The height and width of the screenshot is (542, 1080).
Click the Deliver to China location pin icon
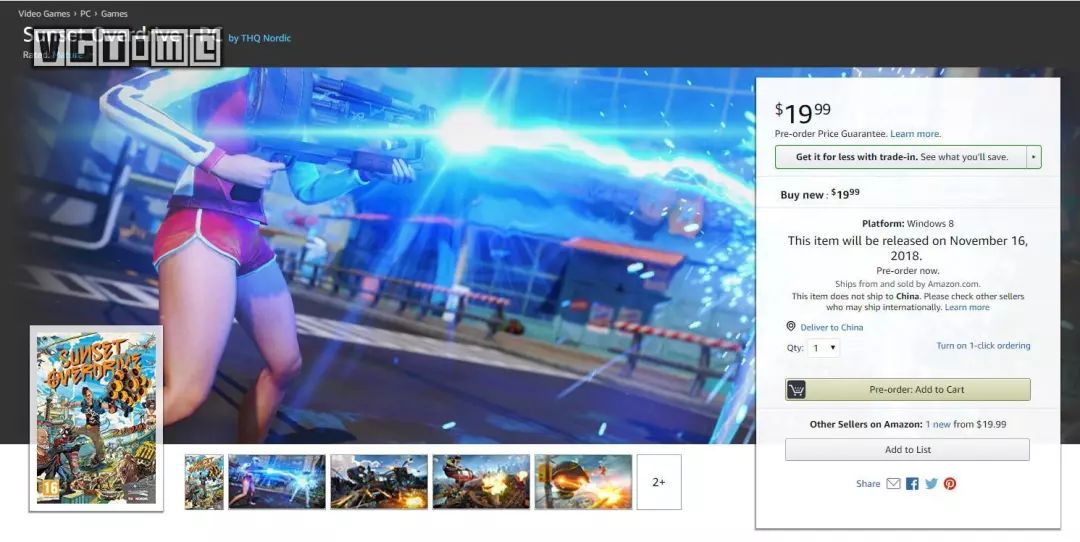pos(791,326)
